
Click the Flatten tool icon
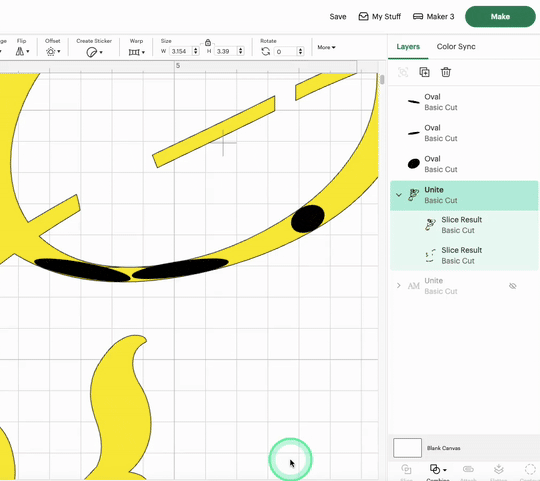(x=498, y=469)
